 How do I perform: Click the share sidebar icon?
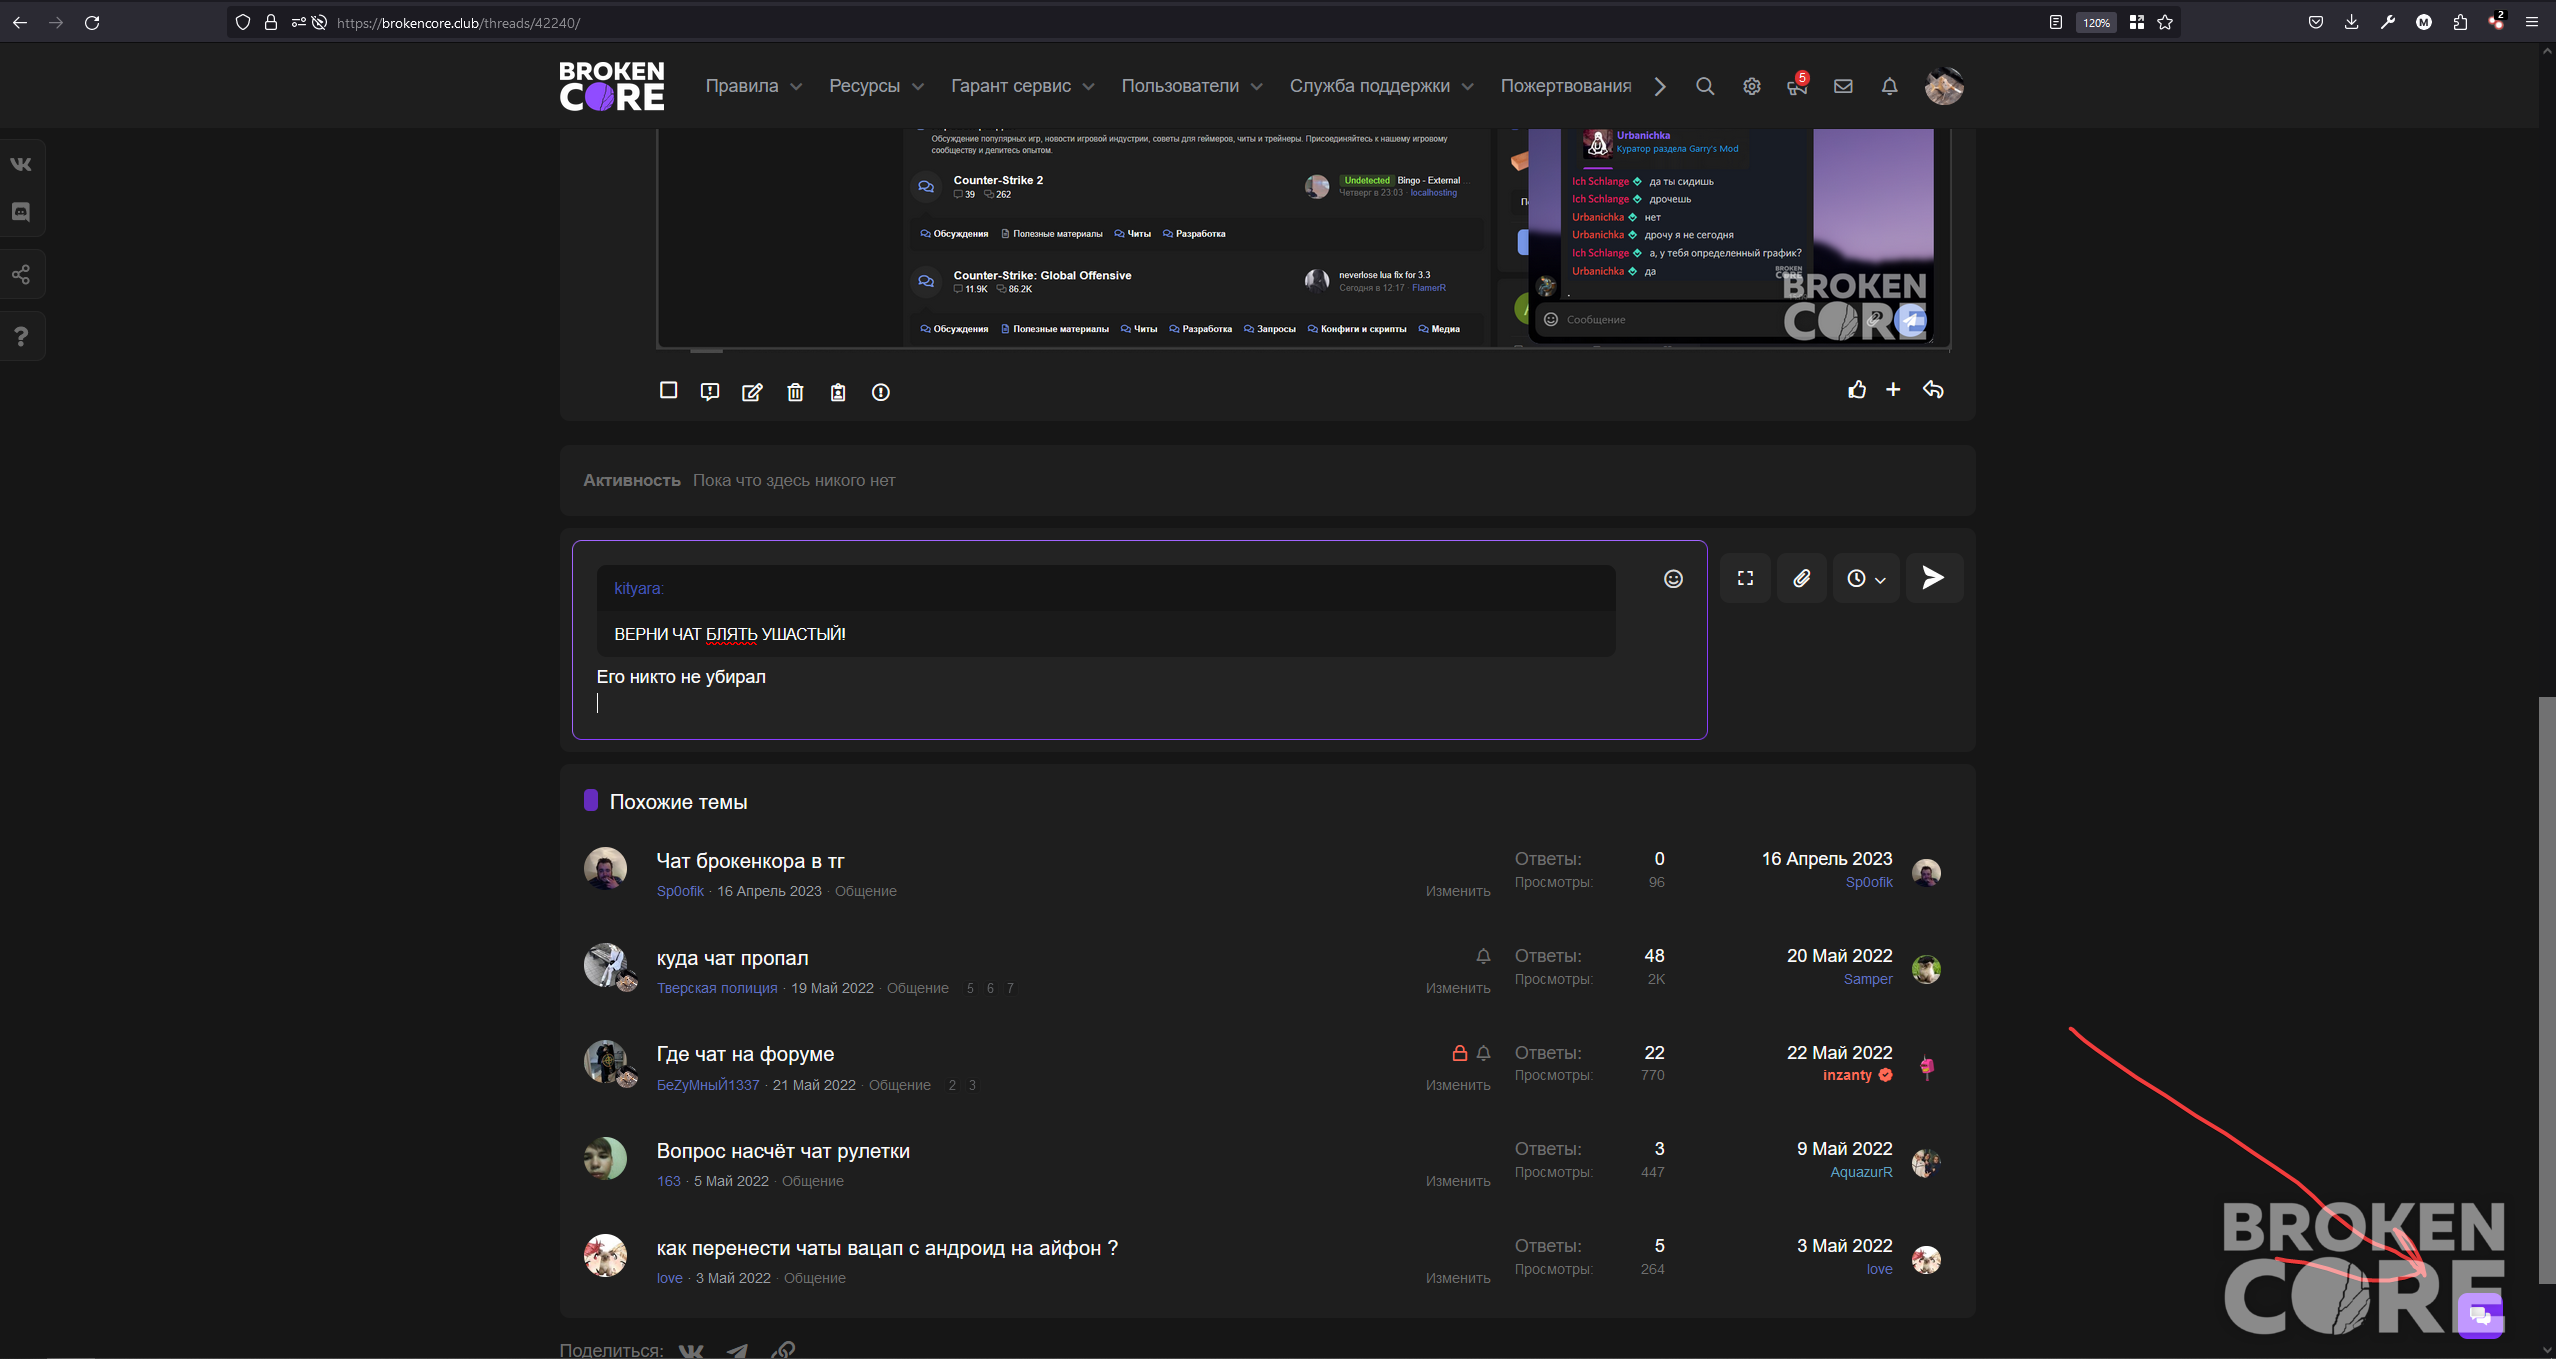coord(21,274)
